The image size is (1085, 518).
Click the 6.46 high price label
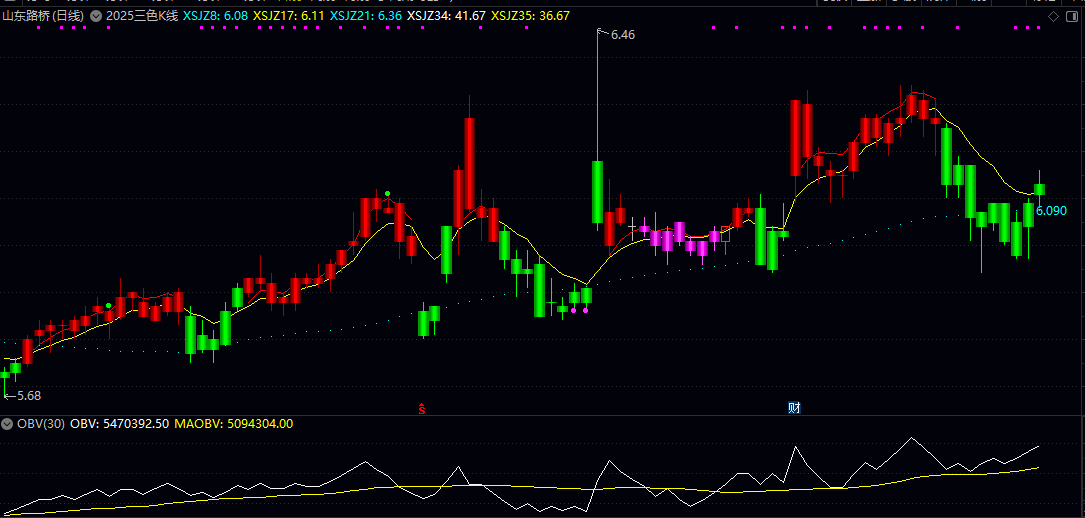click(x=622, y=35)
